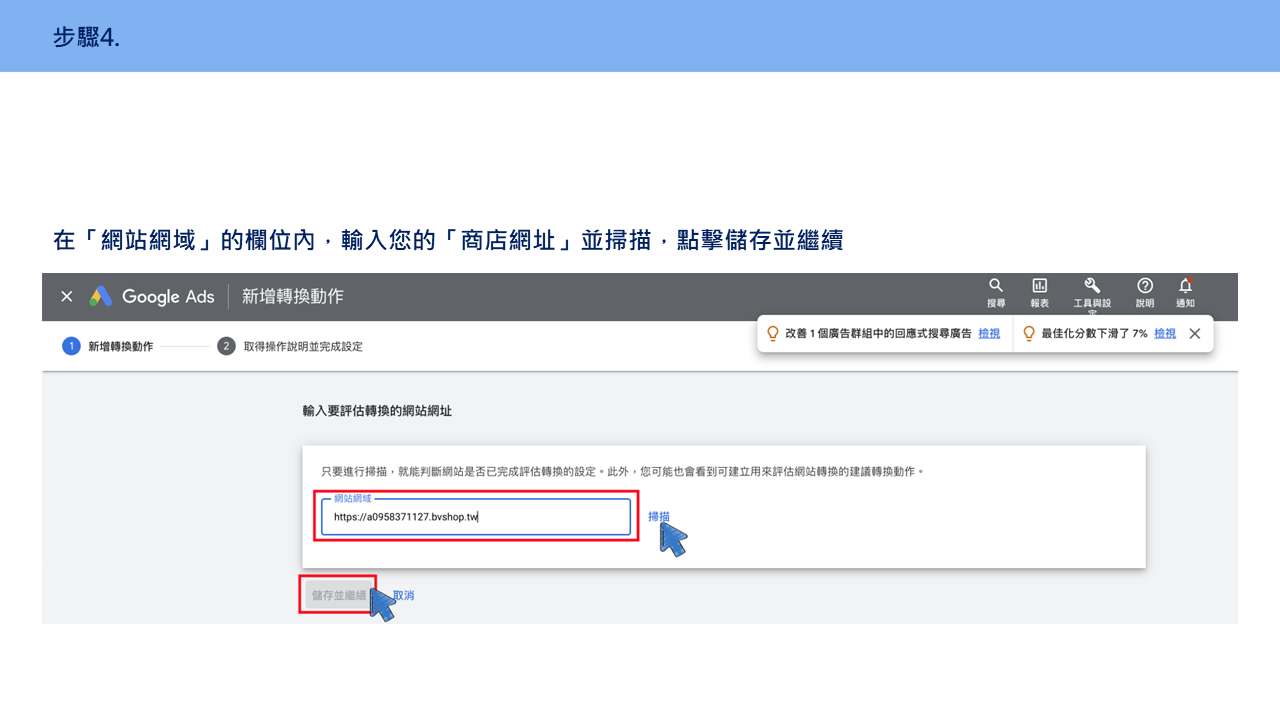Click the 新增轉換動作 title in header
This screenshot has width=1280, height=720.
pyautogui.click(x=293, y=297)
